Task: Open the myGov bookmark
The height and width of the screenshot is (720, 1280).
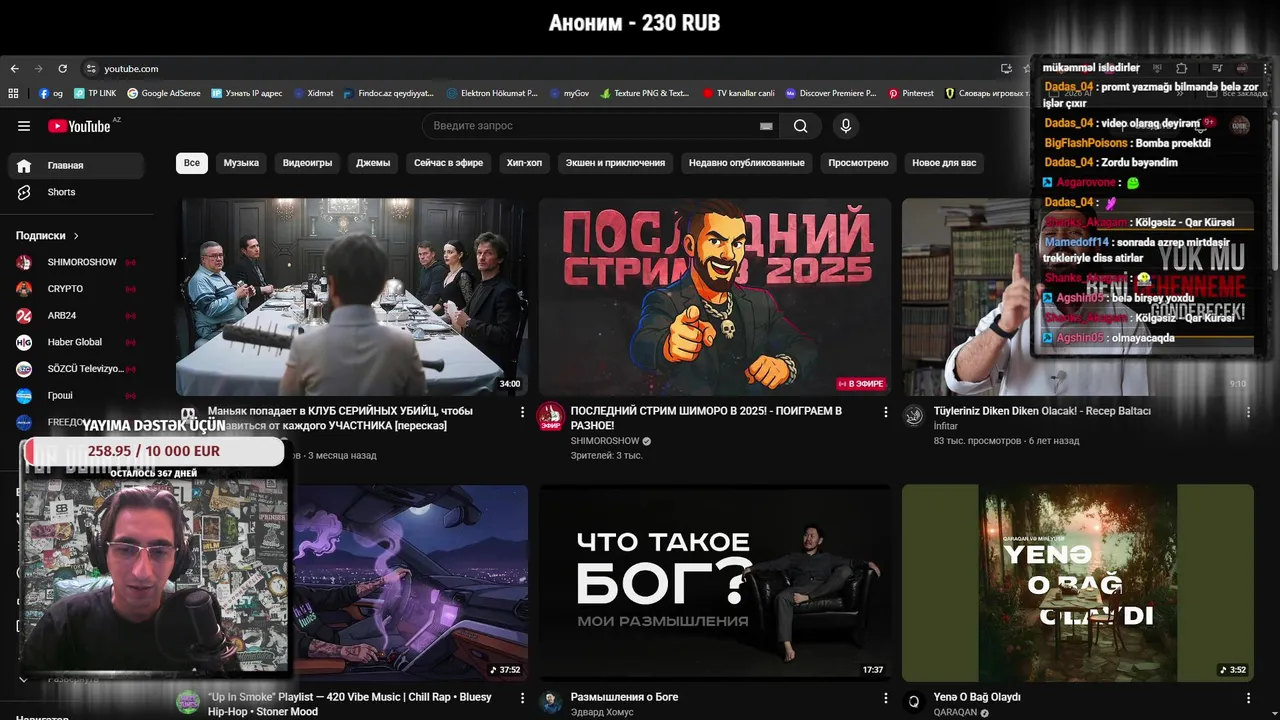Action: coord(570,93)
